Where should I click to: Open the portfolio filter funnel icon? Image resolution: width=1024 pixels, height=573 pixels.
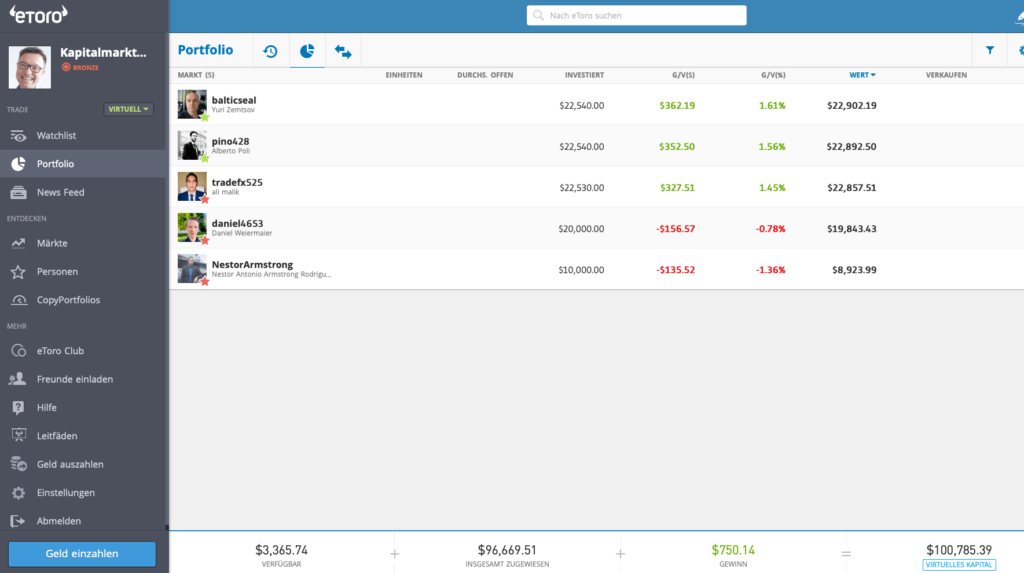point(990,50)
